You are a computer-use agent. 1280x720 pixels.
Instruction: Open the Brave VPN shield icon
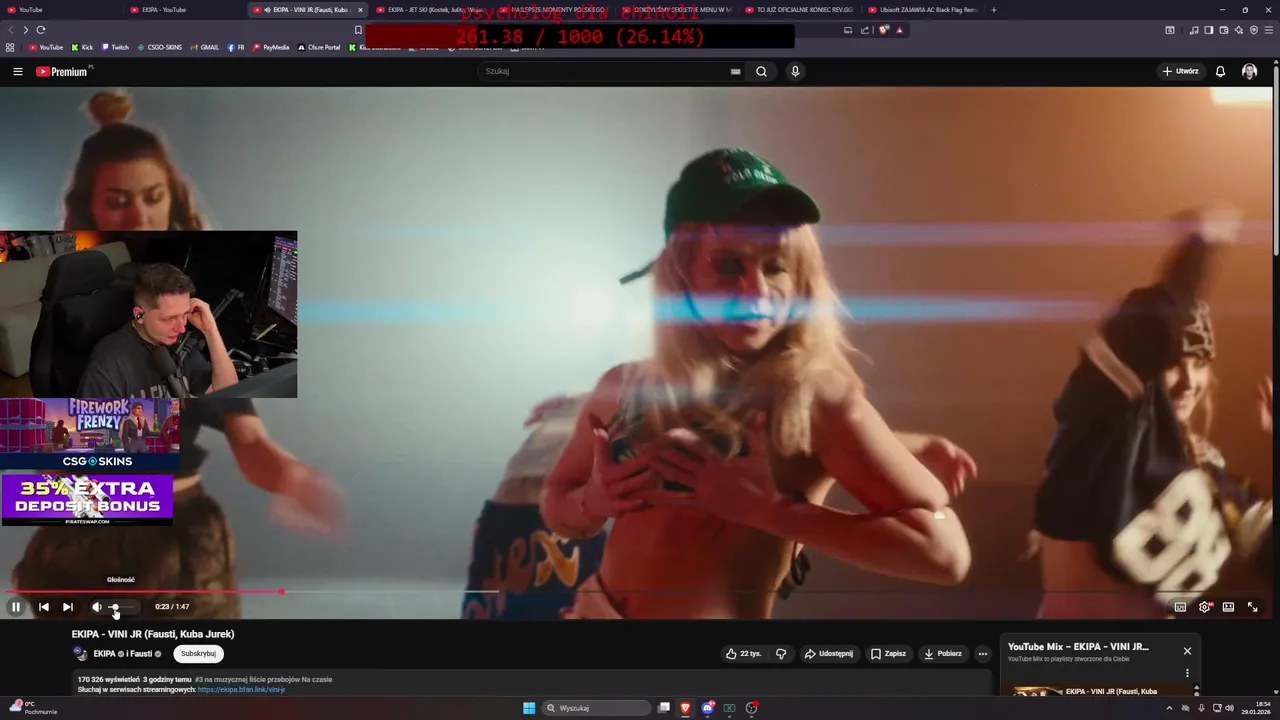(1254, 30)
